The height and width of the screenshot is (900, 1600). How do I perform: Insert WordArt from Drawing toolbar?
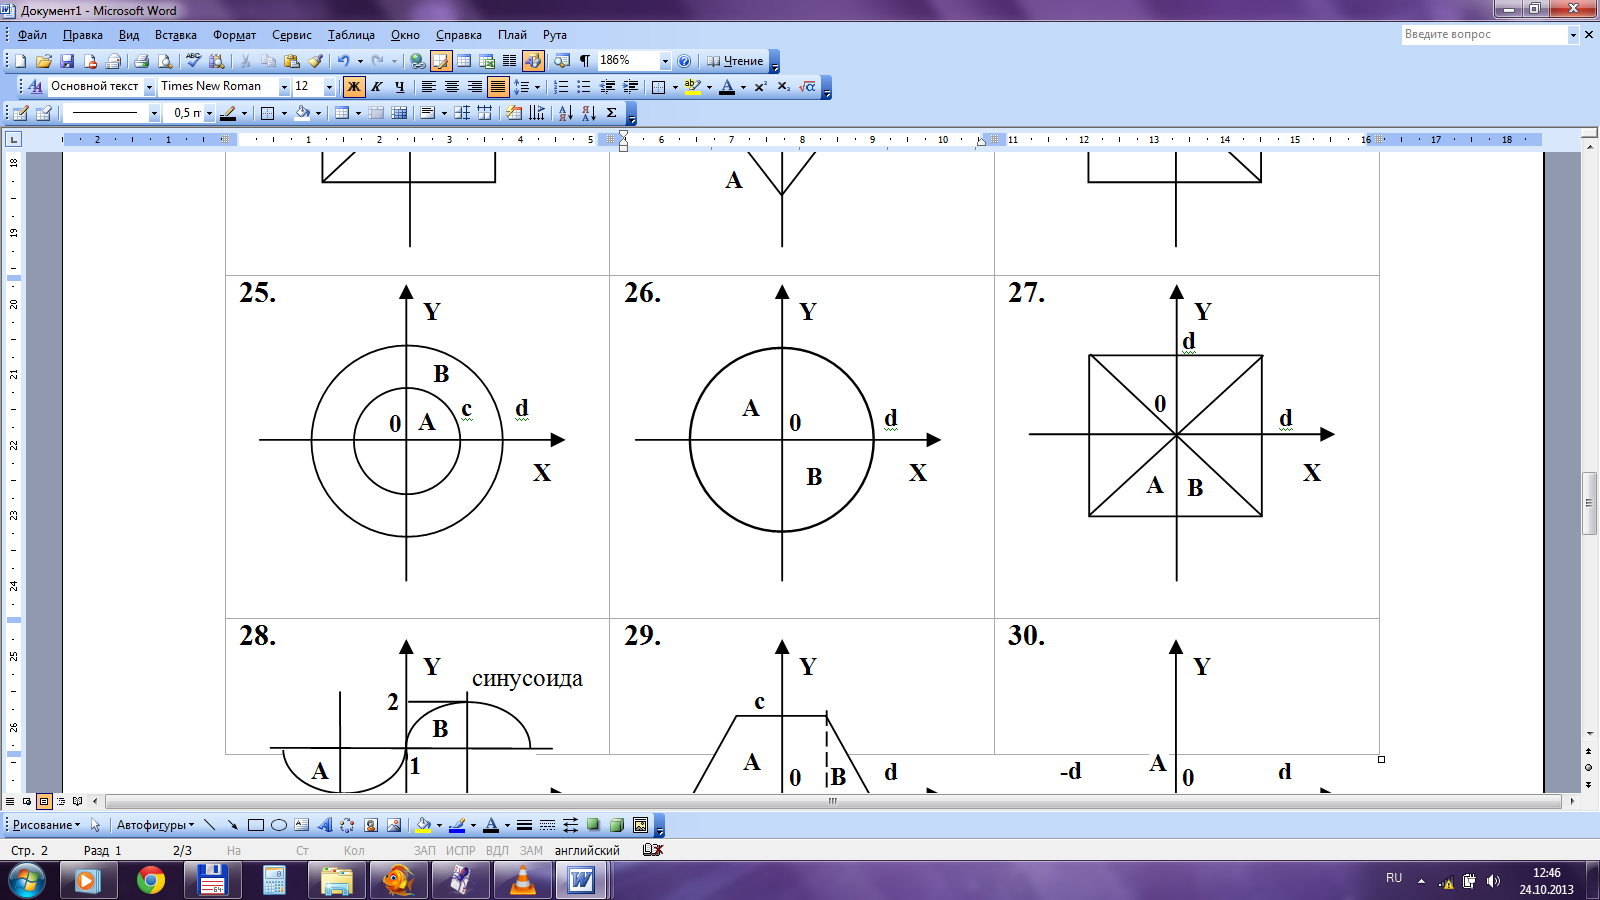pos(324,825)
